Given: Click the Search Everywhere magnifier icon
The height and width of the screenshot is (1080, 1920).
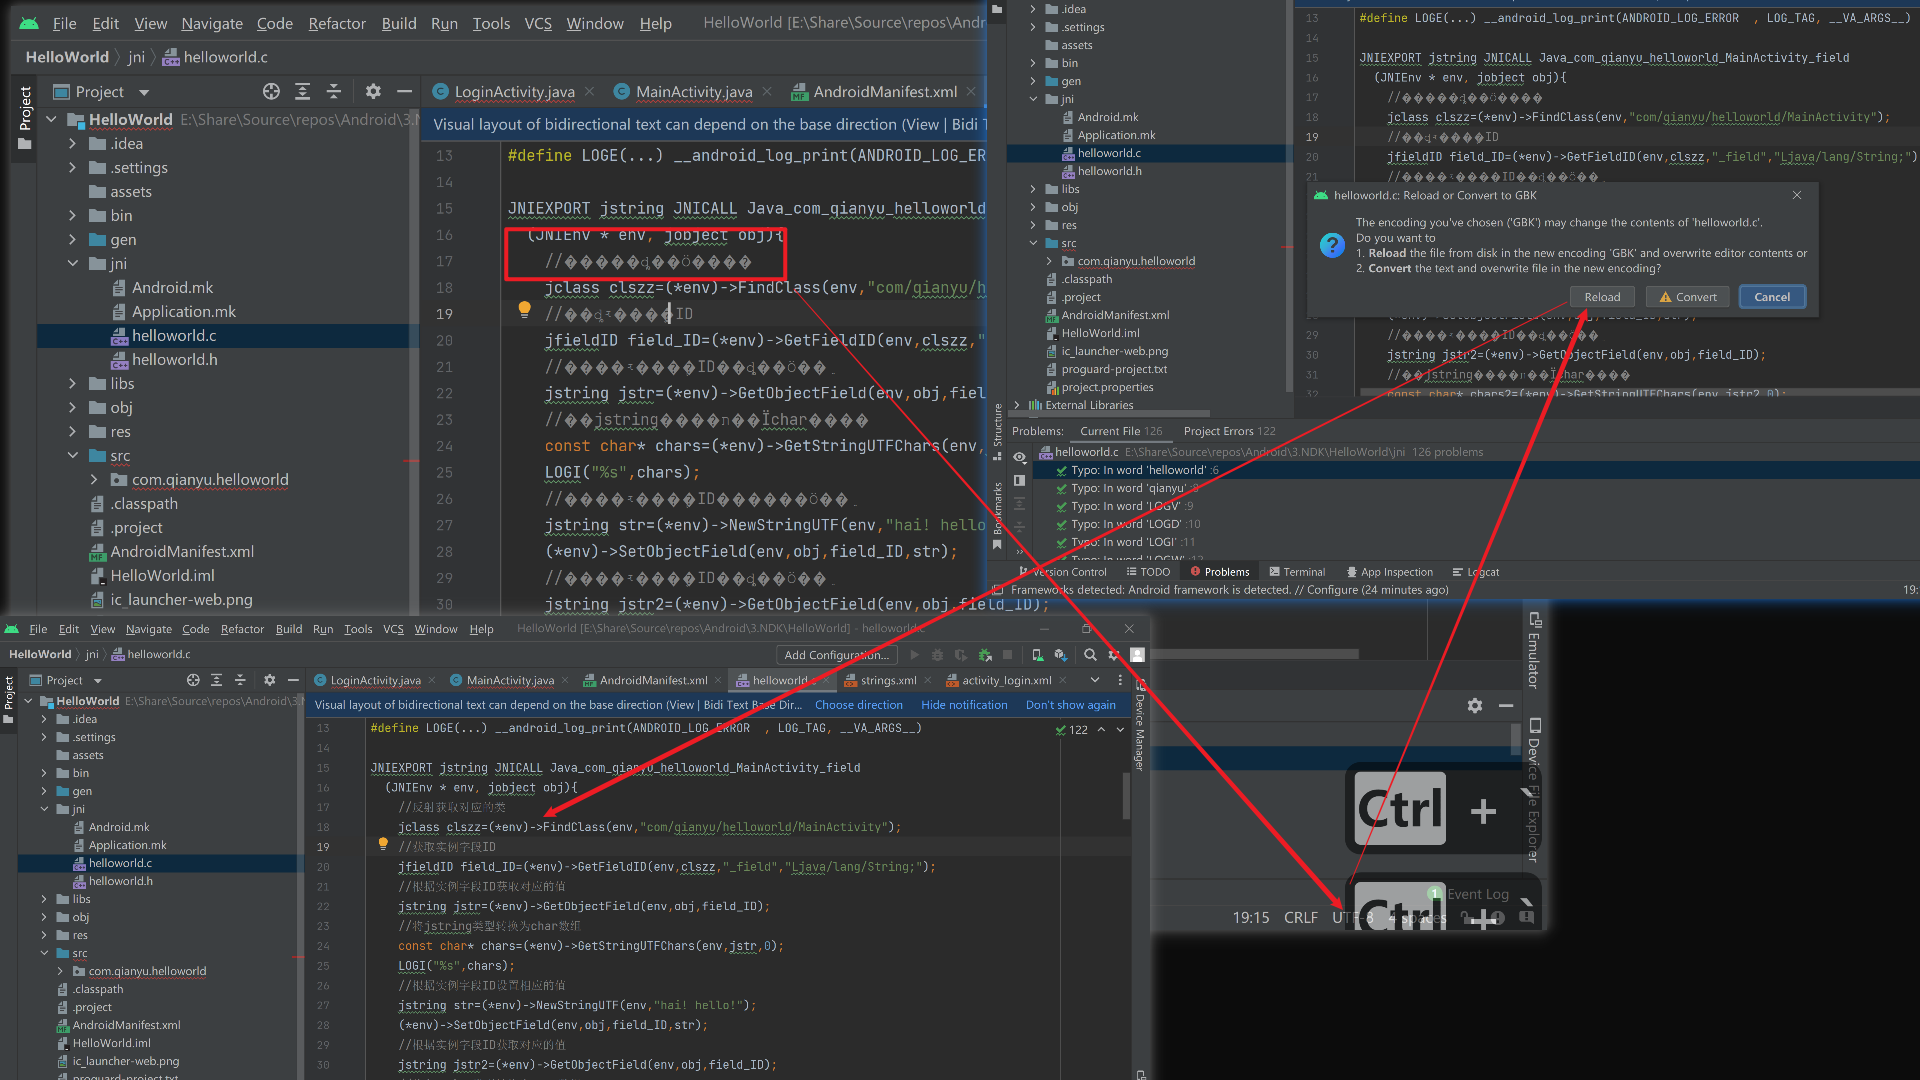Looking at the screenshot, I should pyautogui.click(x=1090, y=655).
